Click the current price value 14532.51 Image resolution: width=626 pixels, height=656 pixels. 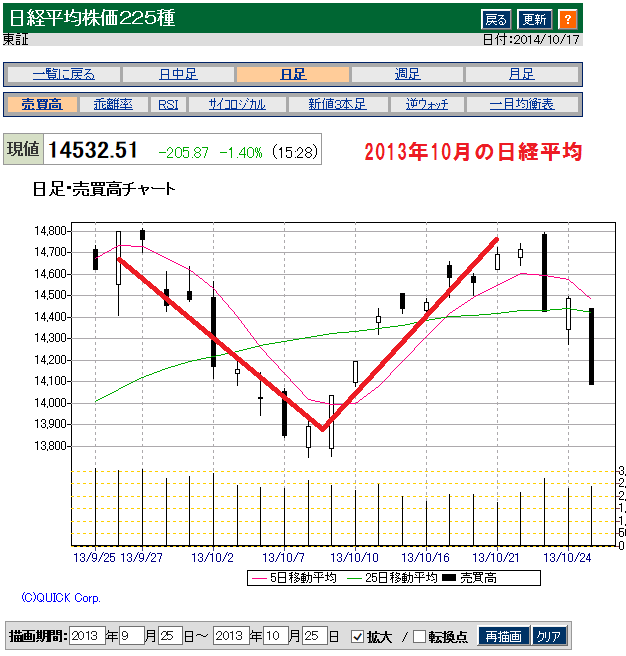[x=93, y=150]
